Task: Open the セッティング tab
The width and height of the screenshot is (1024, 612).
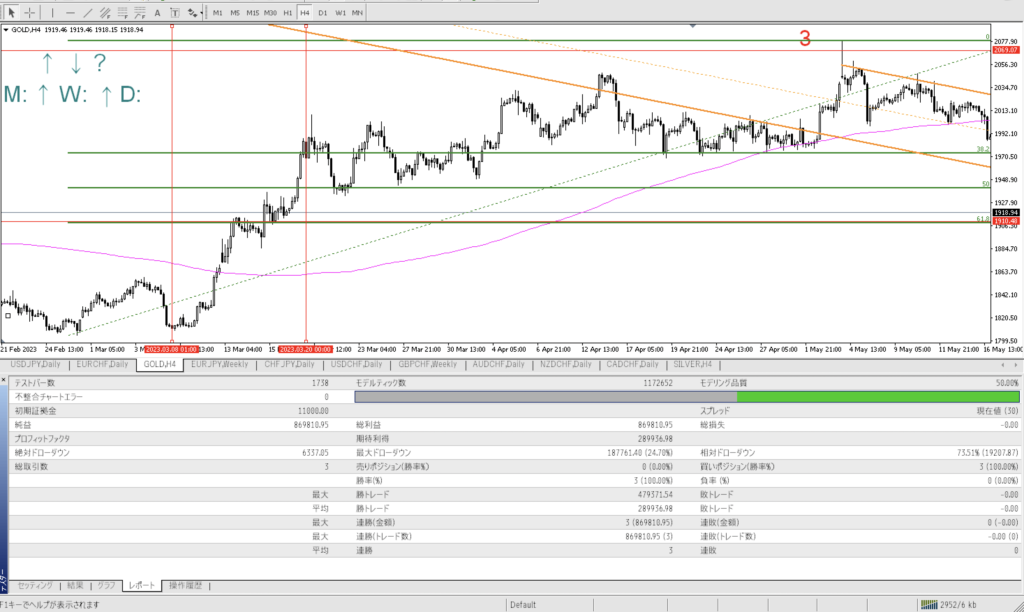Action: click(36, 585)
